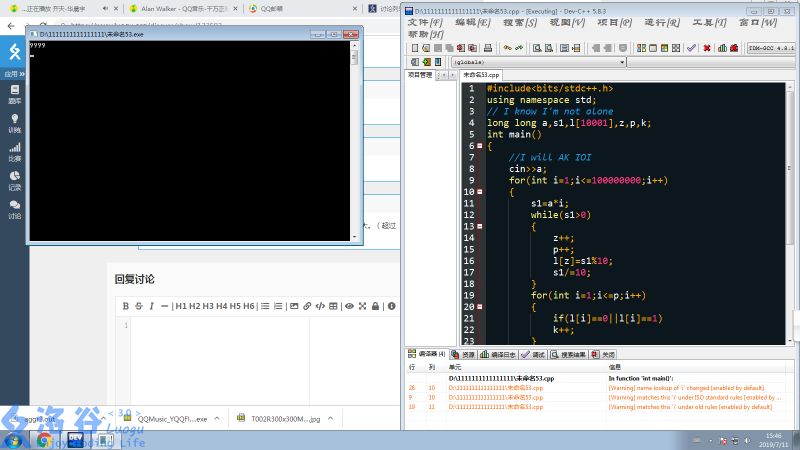Switch to the 编译日志 tab
Image resolution: width=800 pixels, height=450 pixels.
click(498, 354)
